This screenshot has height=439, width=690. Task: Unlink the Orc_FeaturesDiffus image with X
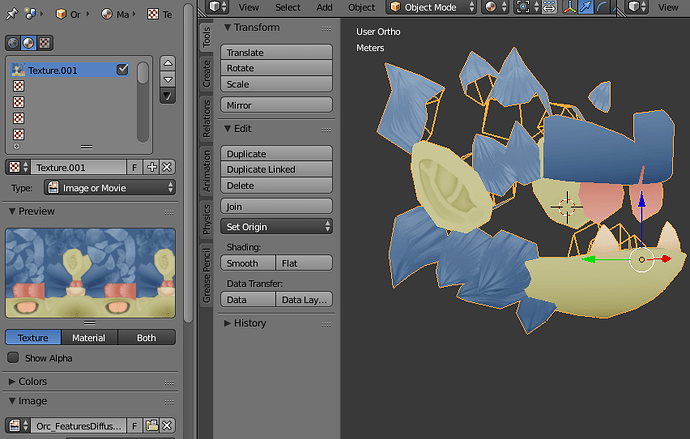167,425
